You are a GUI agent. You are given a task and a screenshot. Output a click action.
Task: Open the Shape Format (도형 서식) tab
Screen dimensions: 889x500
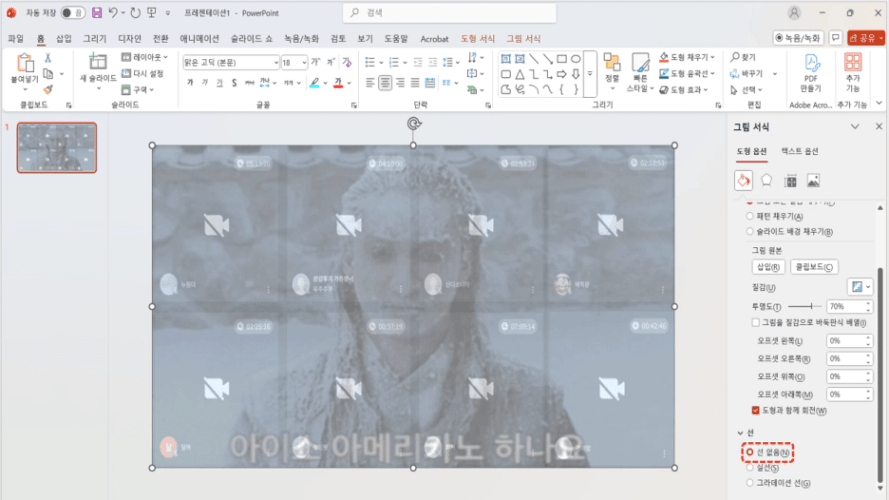(x=477, y=39)
